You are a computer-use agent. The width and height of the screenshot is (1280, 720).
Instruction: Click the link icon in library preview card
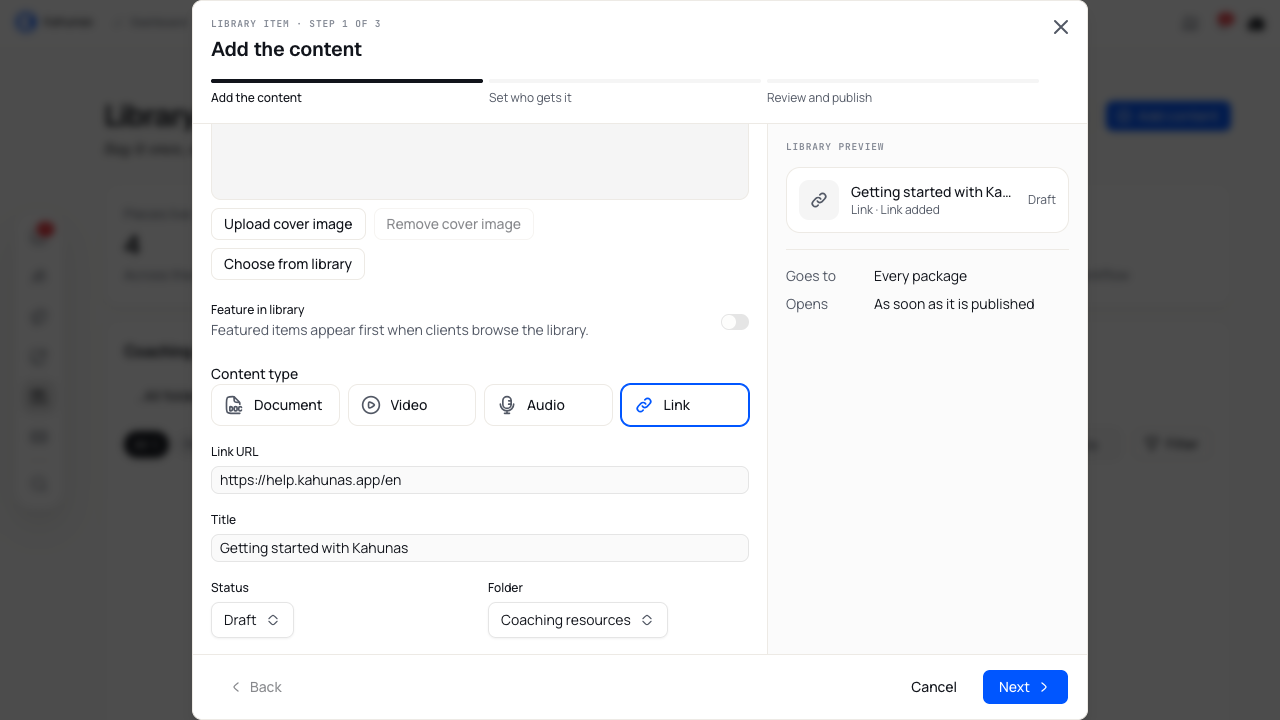(819, 200)
